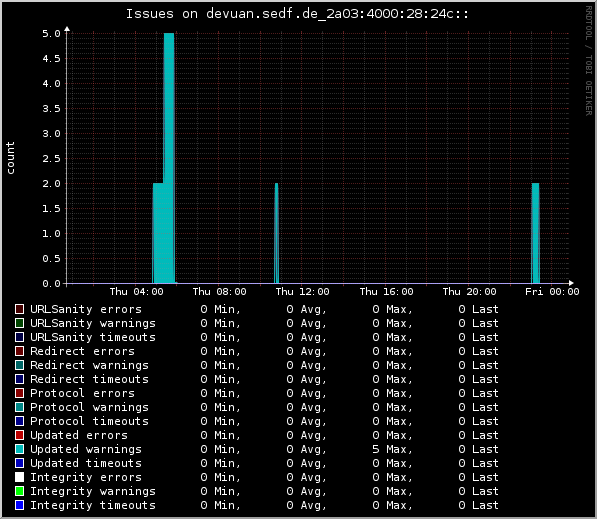Click the thin cyan spike before Thu 12:00
The width and height of the screenshot is (597, 519).
276,233
